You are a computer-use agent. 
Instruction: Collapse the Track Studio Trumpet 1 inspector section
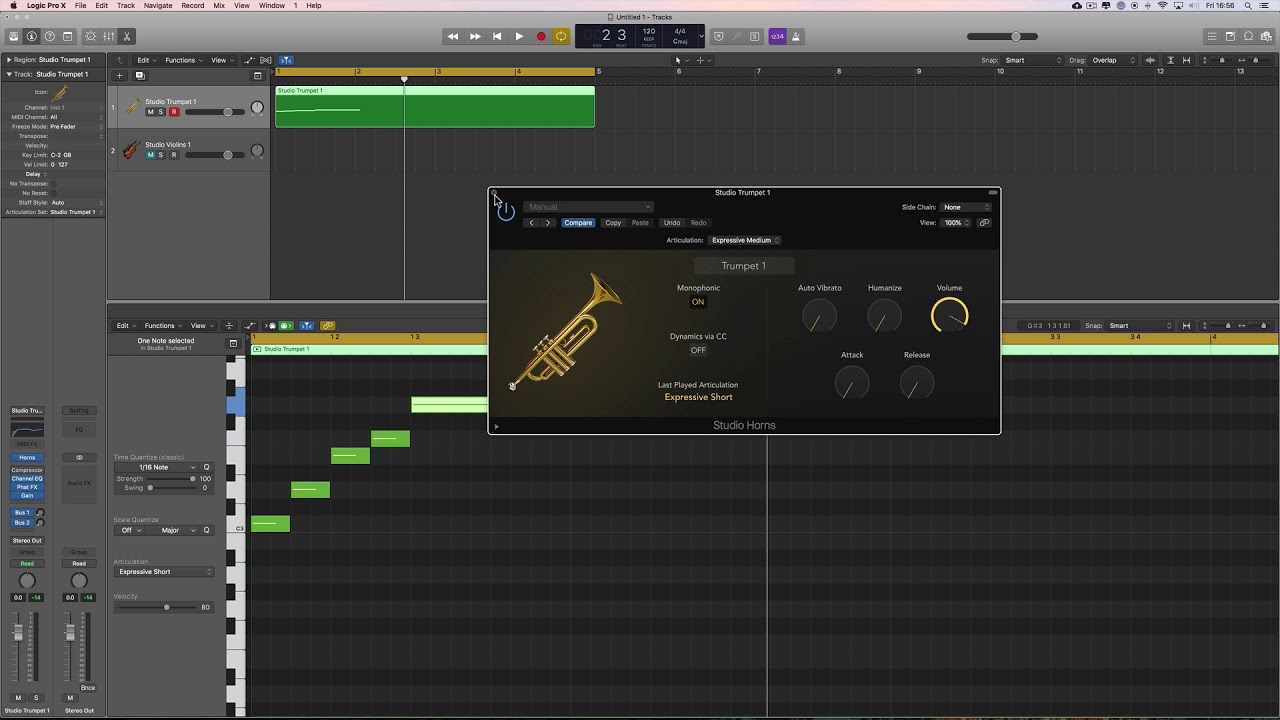point(9,74)
